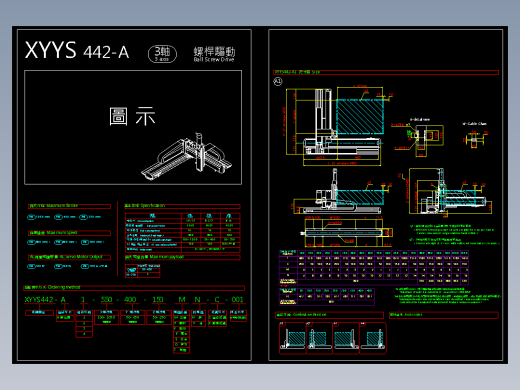Viewport: 520px width, 390px height.
Task: Click the Maximum Speed section header
Action: tap(69, 233)
